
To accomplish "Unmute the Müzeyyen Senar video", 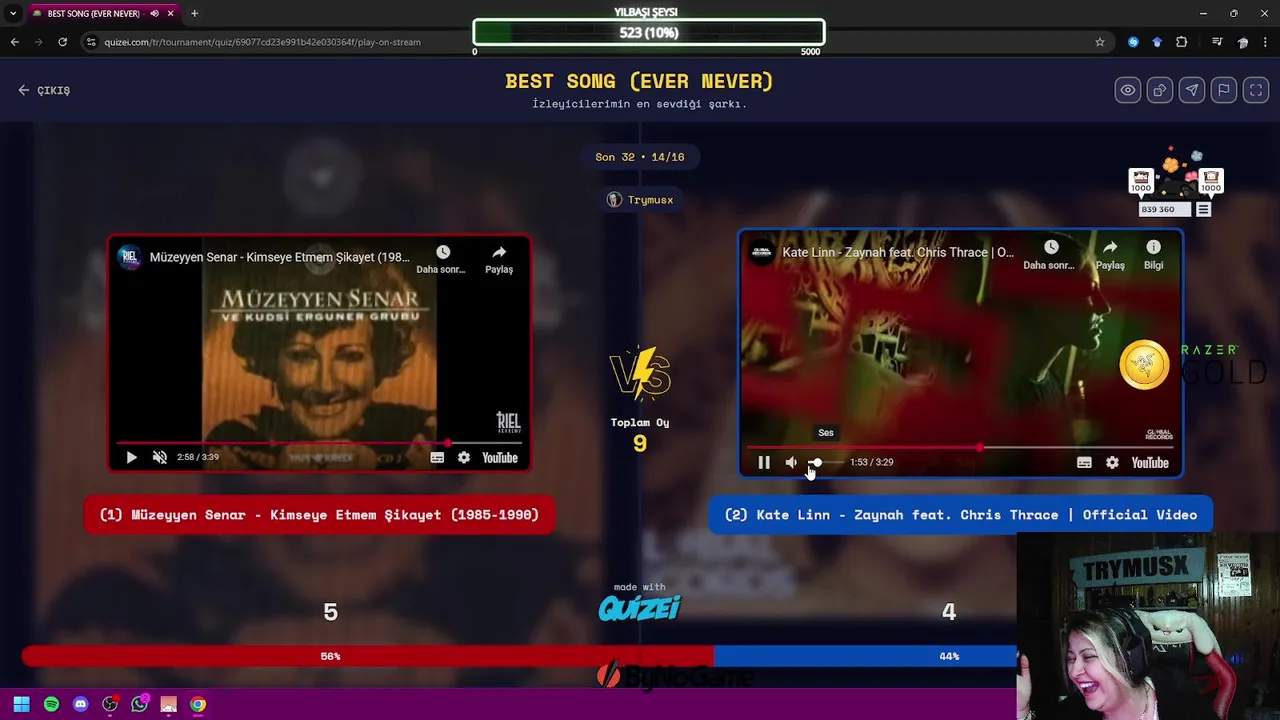I will pyautogui.click(x=159, y=457).
